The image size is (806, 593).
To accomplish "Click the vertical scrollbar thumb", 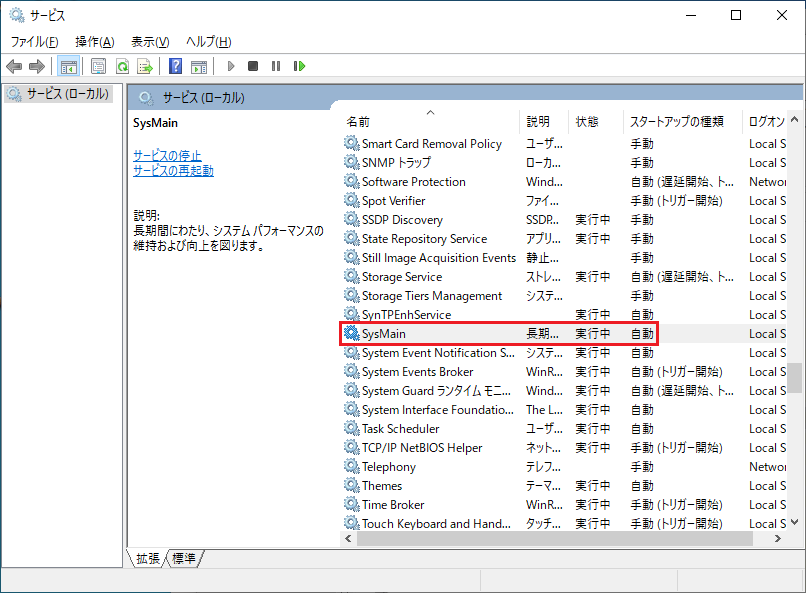I will click(795, 378).
